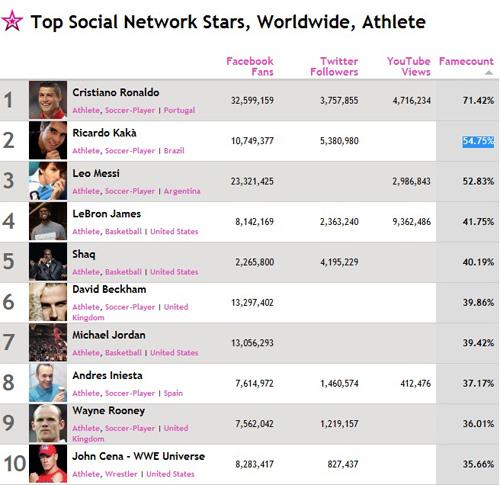Sort by Facebook Fans column header

pos(250,66)
